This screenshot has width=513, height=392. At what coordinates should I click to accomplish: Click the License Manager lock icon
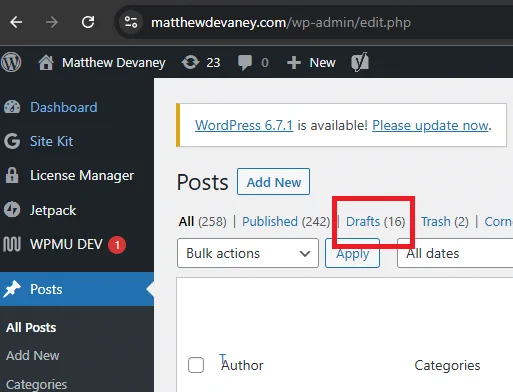click(x=12, y=175)
